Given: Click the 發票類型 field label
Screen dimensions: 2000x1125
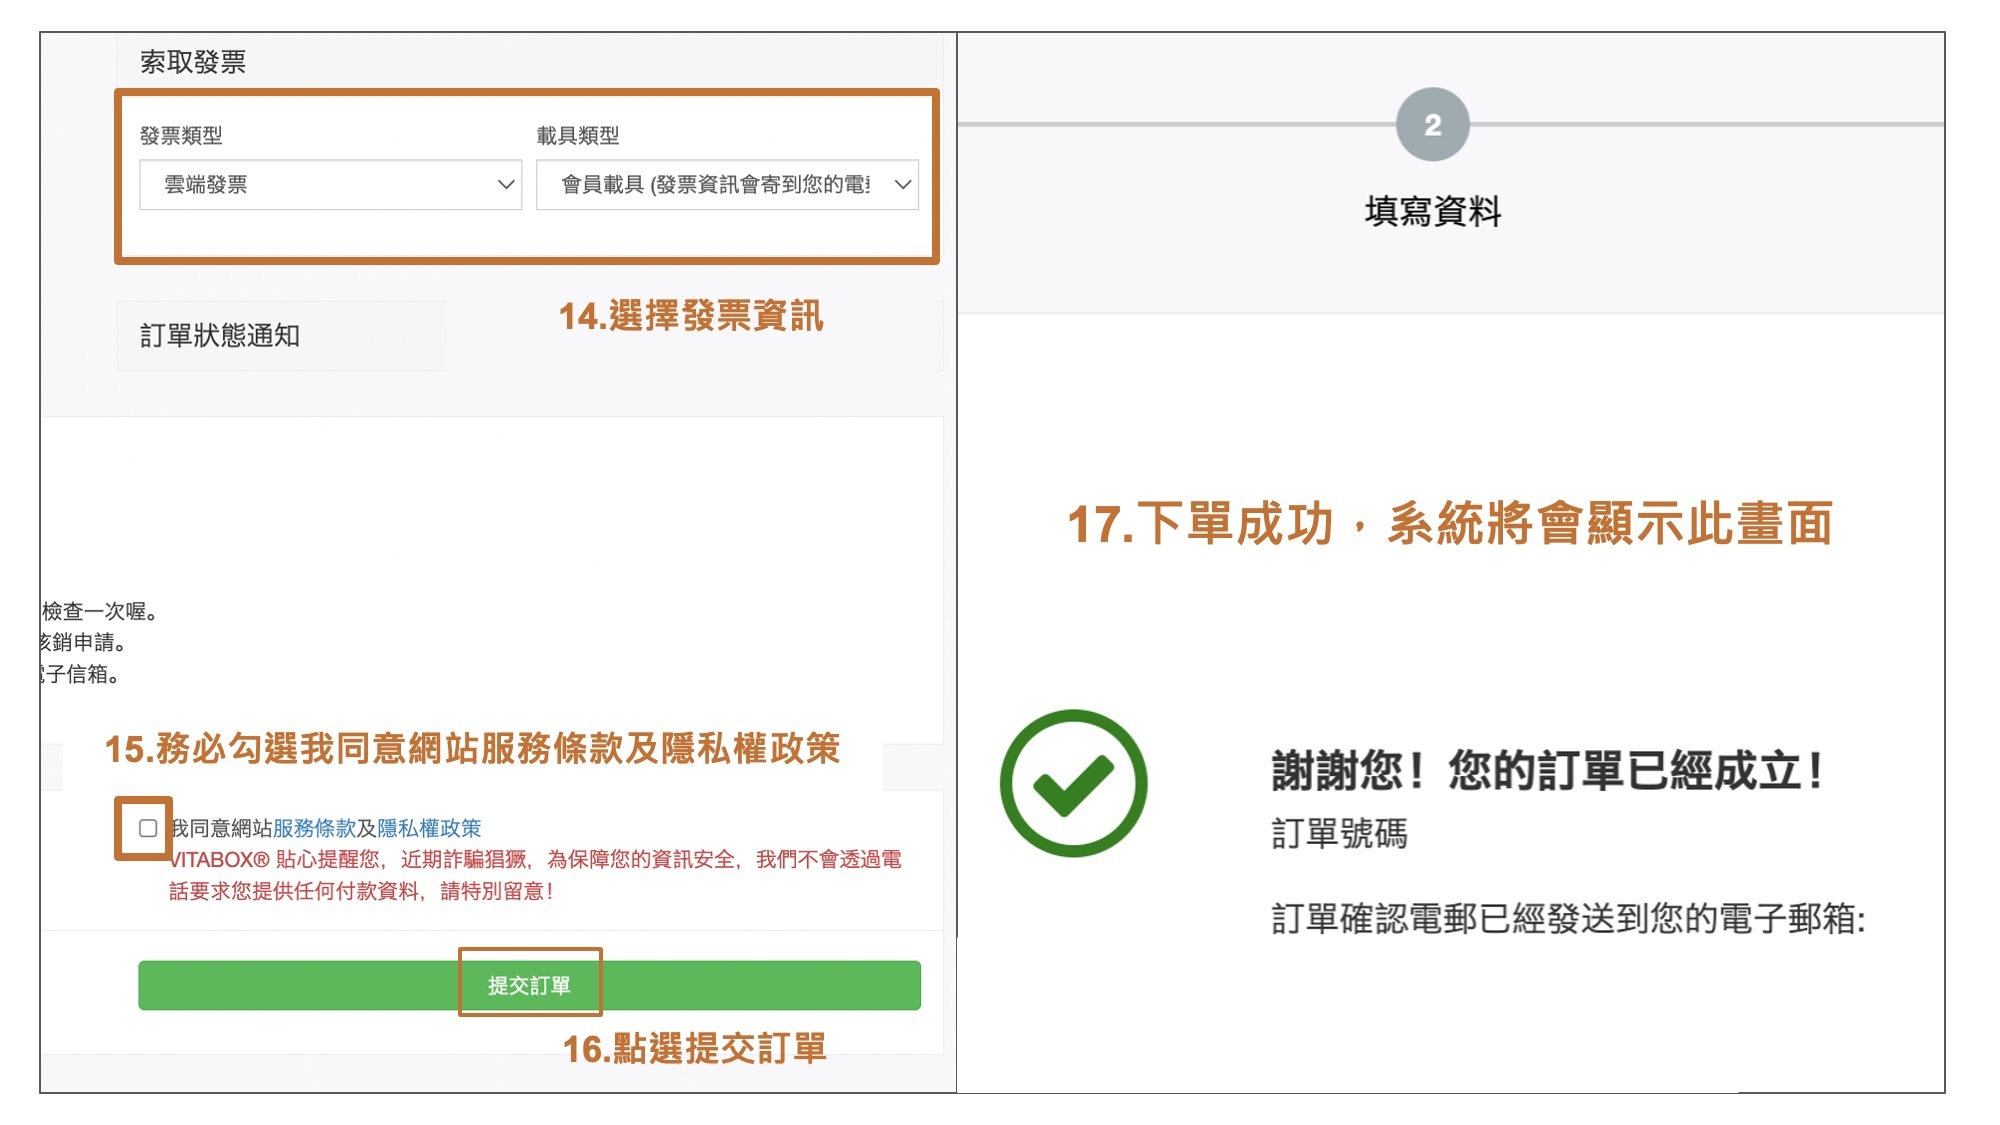Looking at the screenshot, I should (181, 135).
